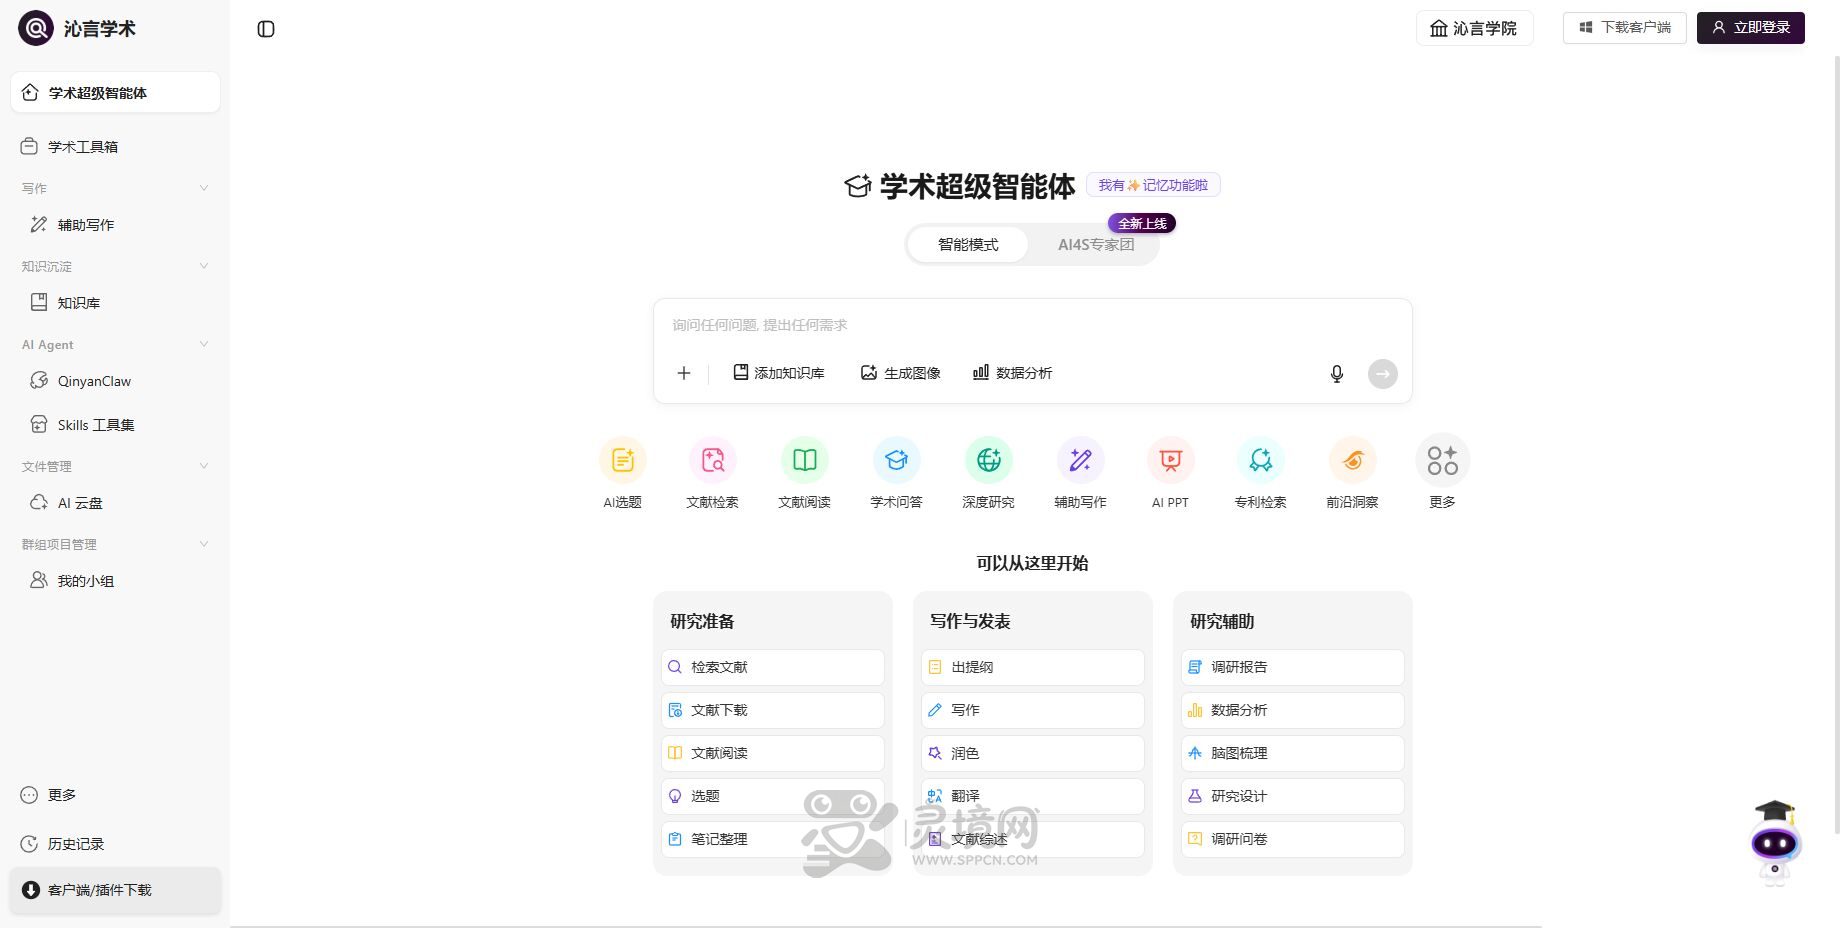
Task: Open AI 云盘 in the sidebar
Action: coord(115,503)
